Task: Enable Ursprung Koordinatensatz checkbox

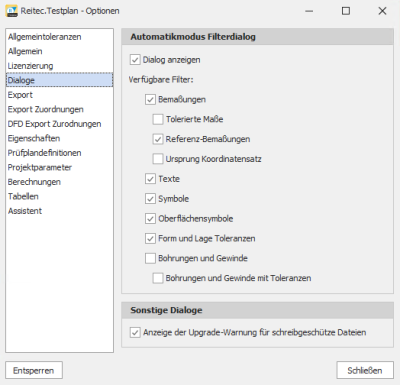Action: pos(158,159)
